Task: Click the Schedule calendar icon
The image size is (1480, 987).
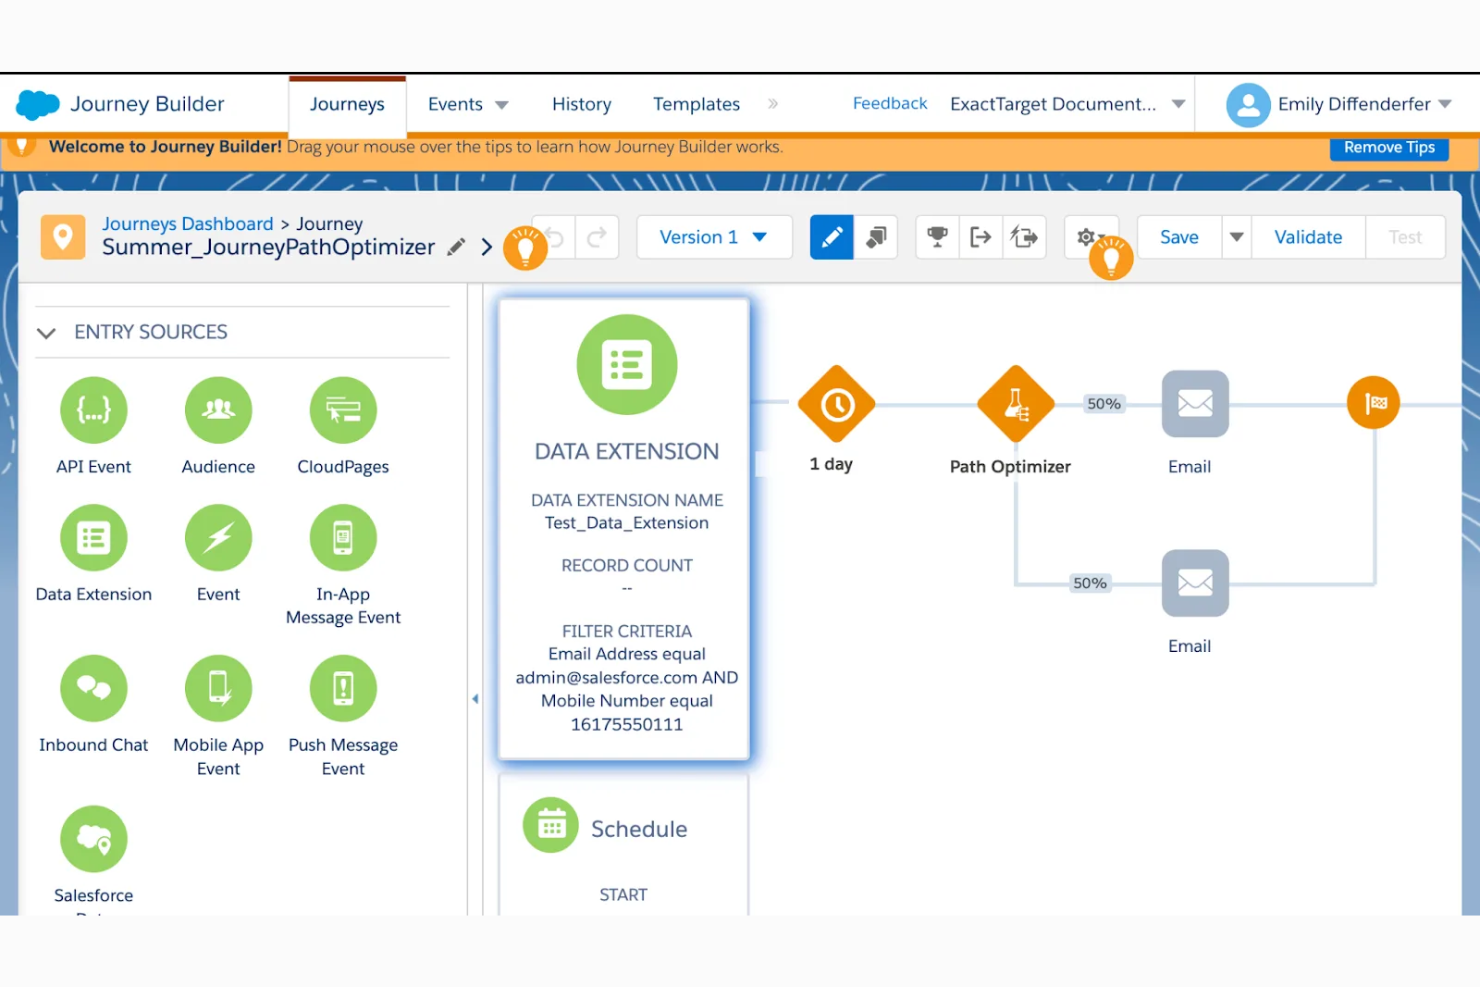Action: tap(551, 825)
